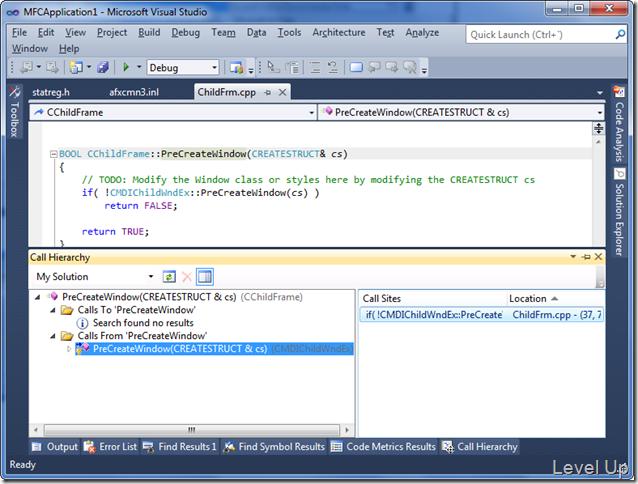638x484 pixels.
Task: Toggle bookmark with the blue rectangle icon
Action: coord(356,67)
